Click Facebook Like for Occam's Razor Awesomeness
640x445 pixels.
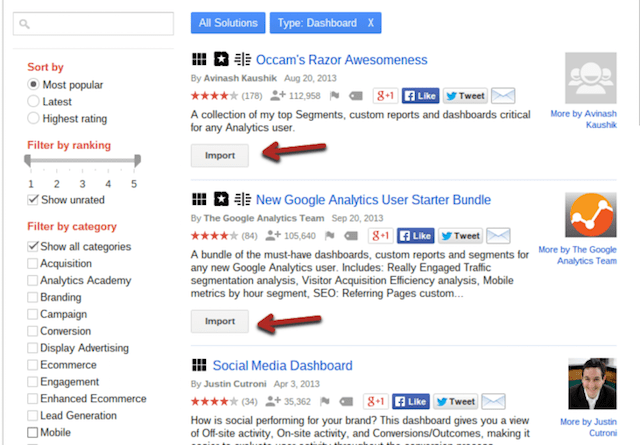click(420, 96)
